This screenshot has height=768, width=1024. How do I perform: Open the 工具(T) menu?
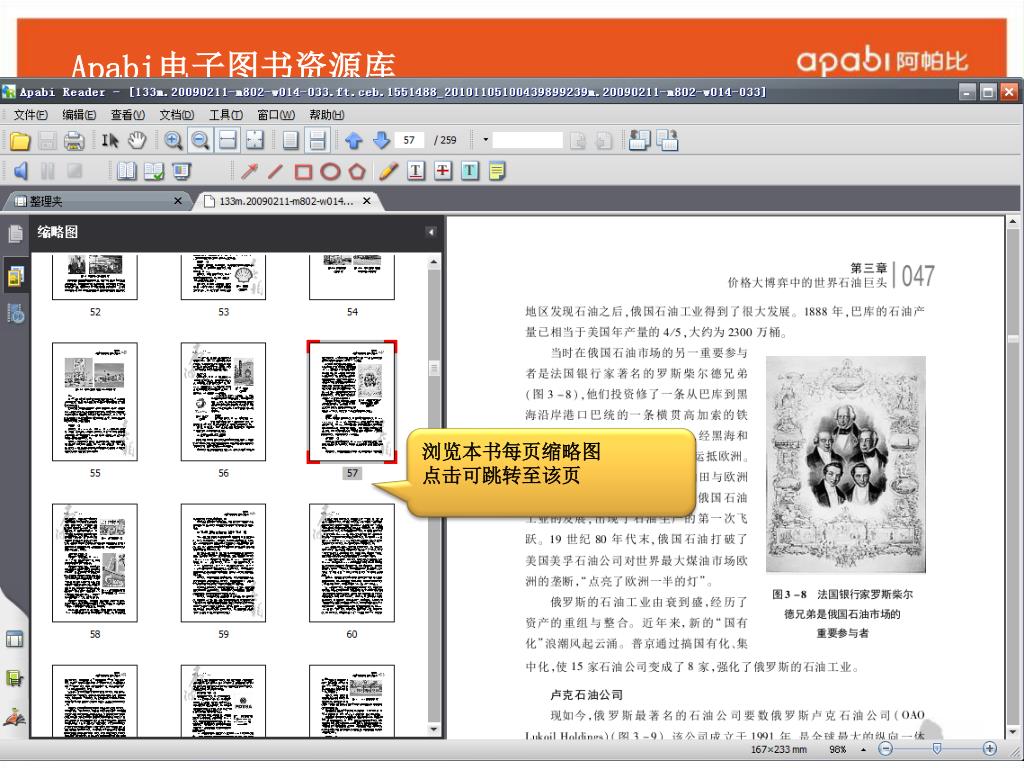click(225, 115)
